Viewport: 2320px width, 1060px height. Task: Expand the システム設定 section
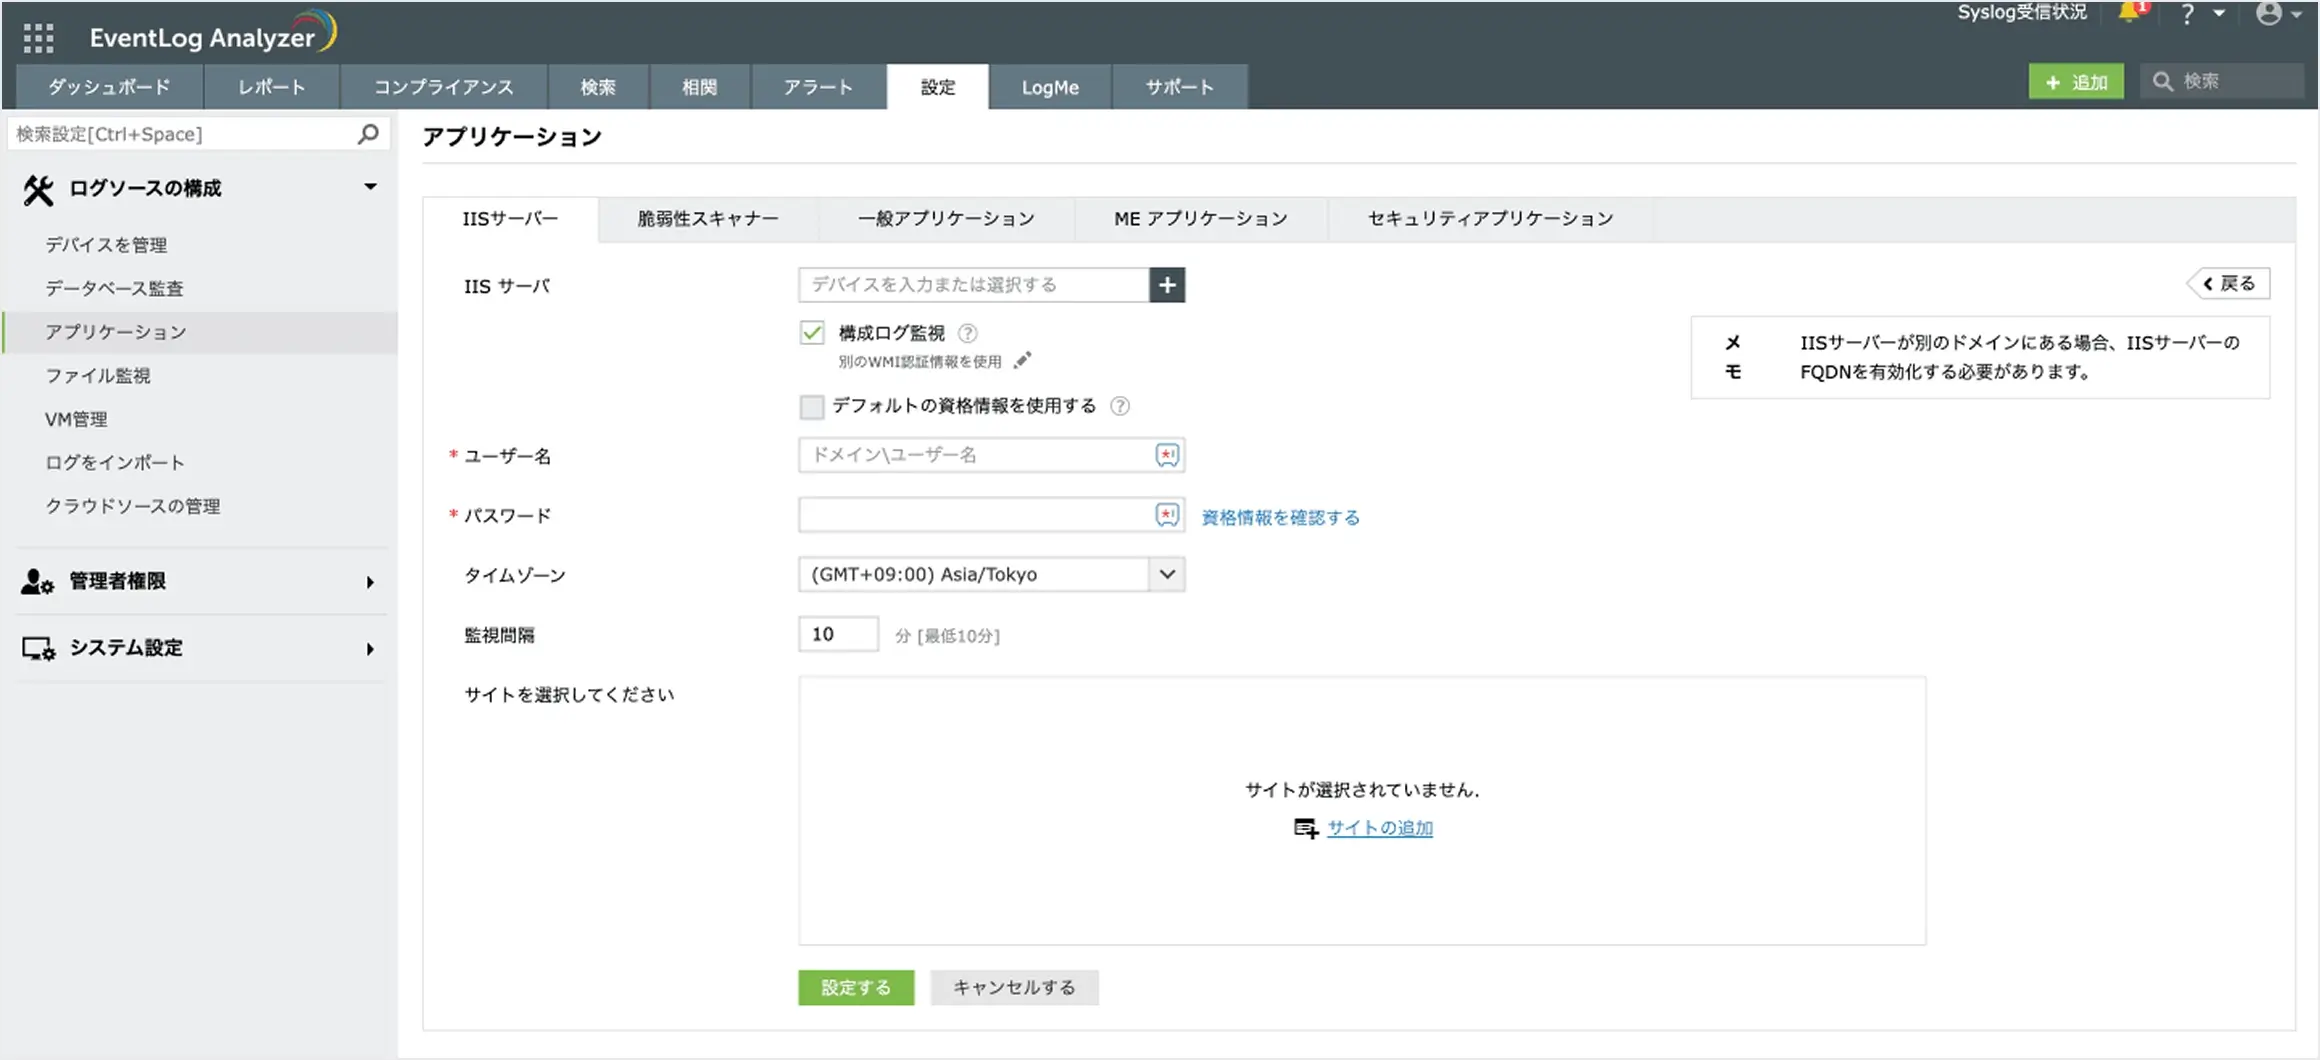click(x=370, y=649)
